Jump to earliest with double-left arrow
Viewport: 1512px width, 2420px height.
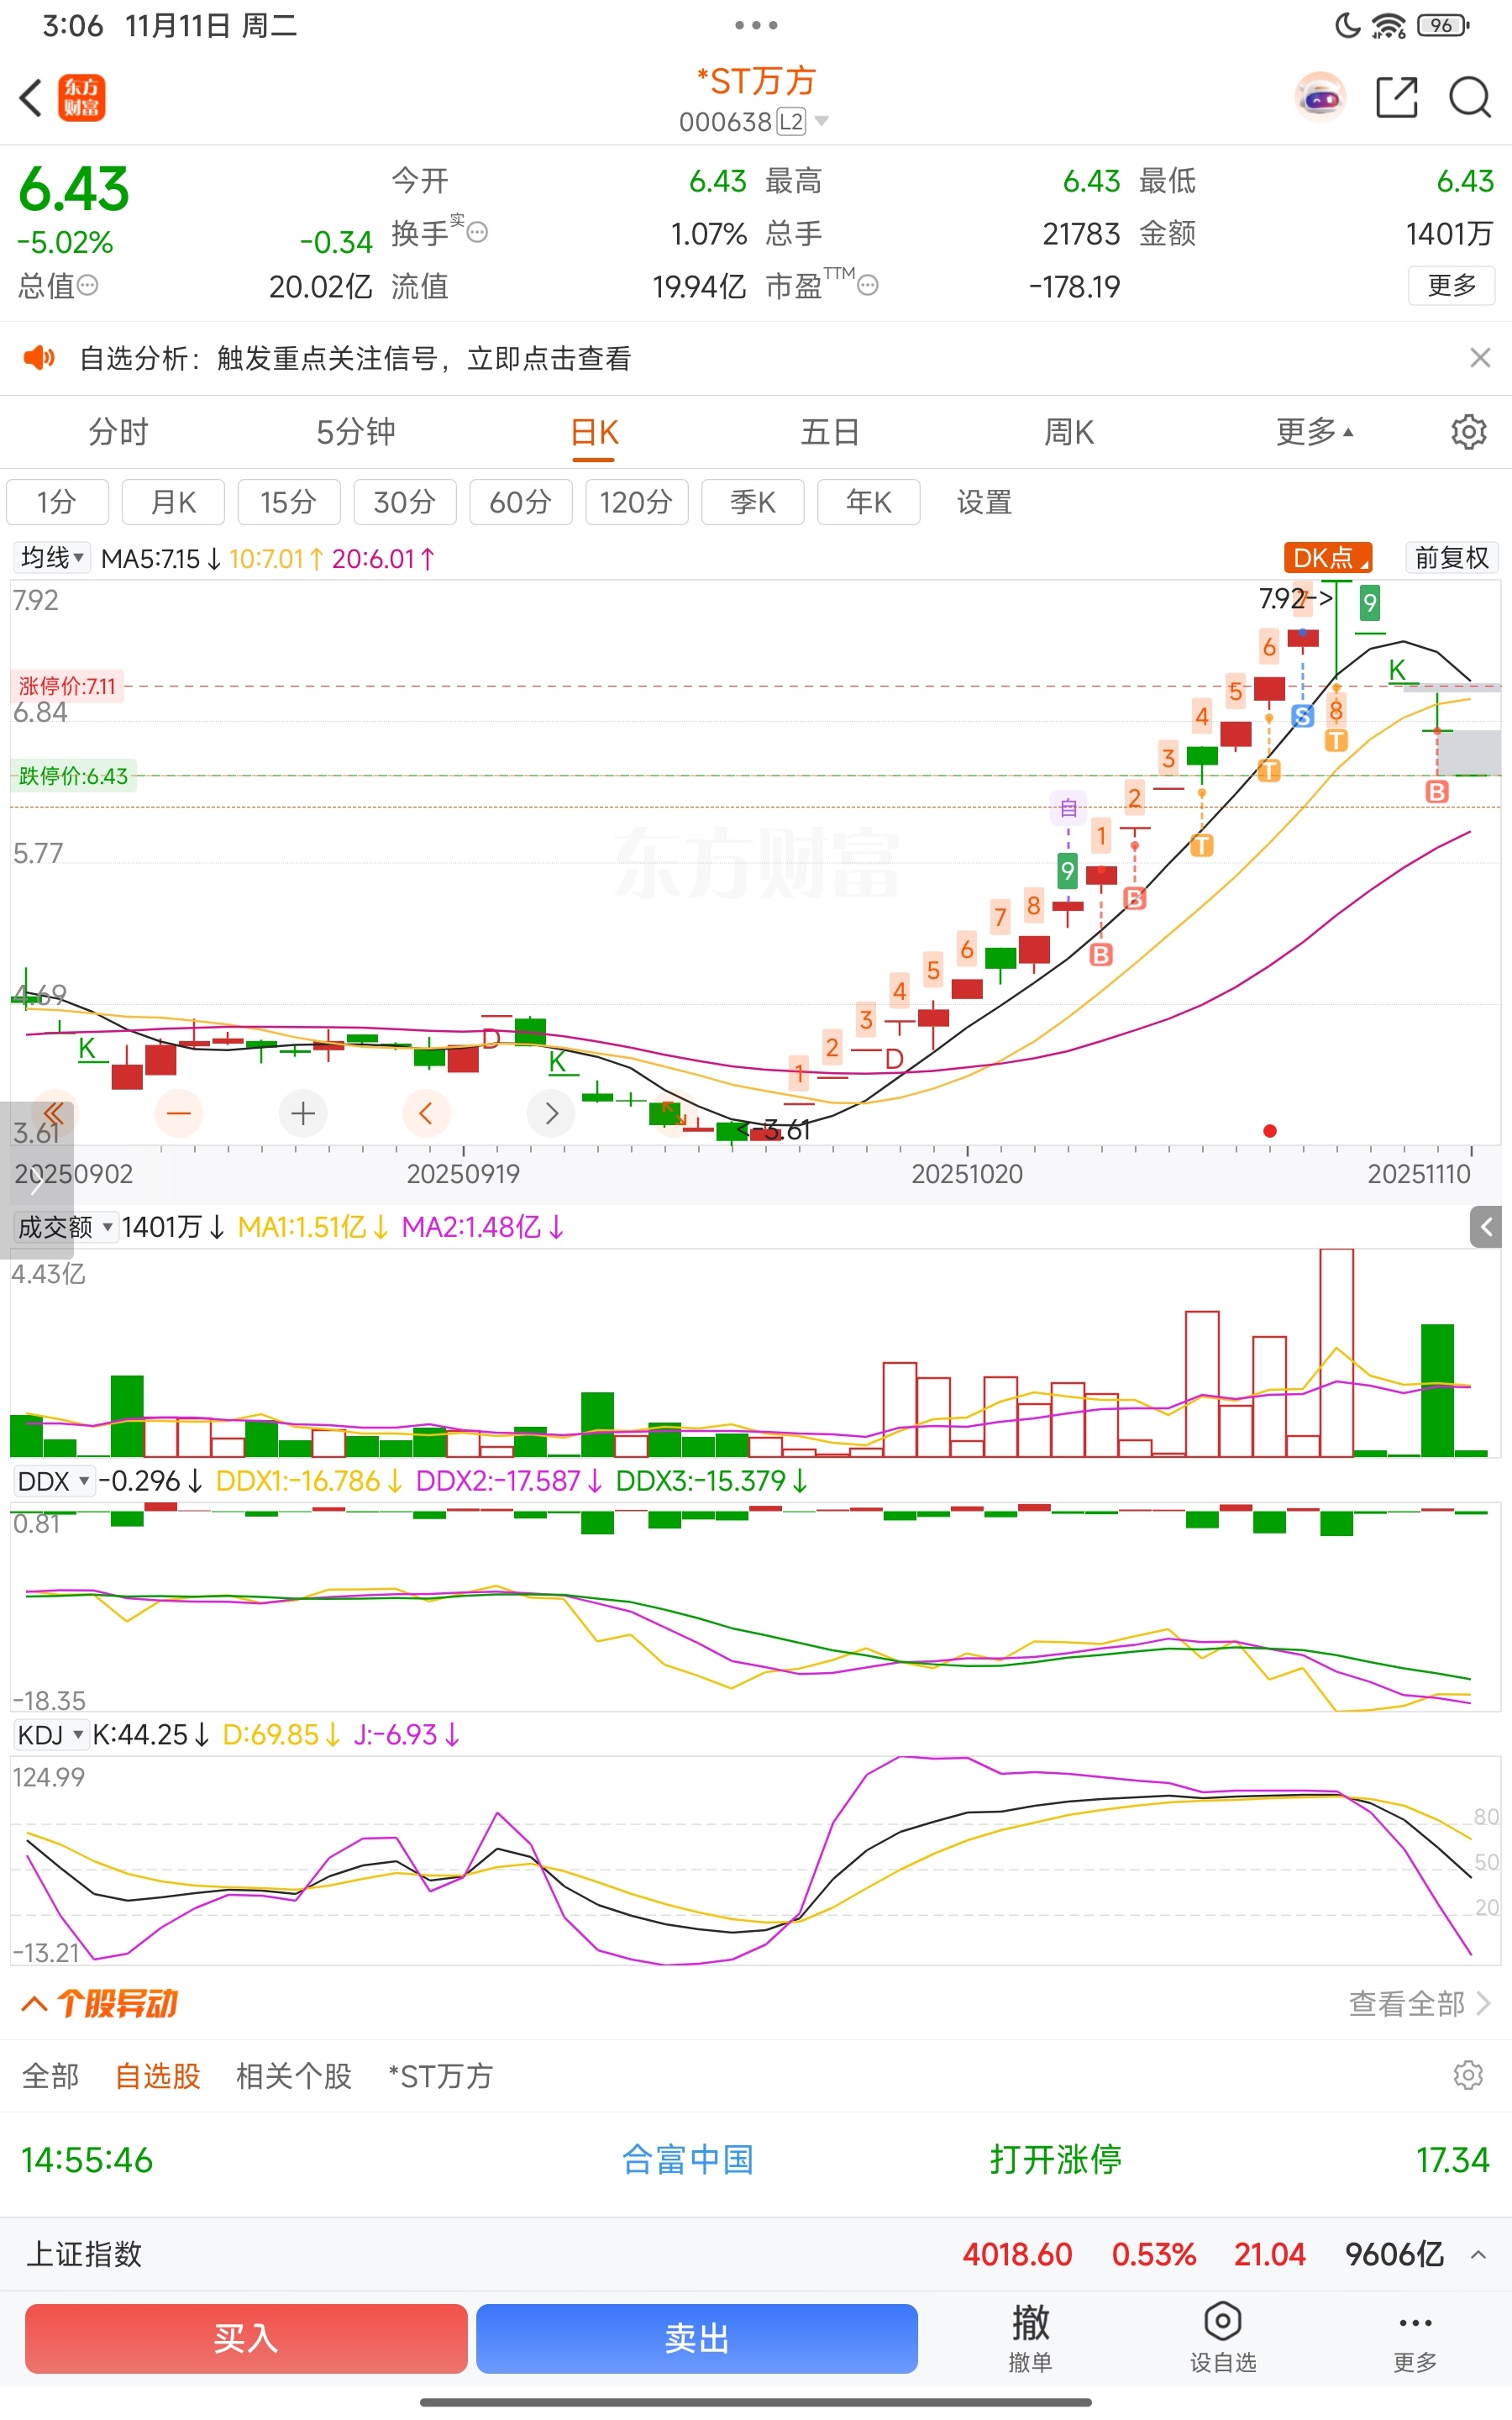tap(54, 1113)
